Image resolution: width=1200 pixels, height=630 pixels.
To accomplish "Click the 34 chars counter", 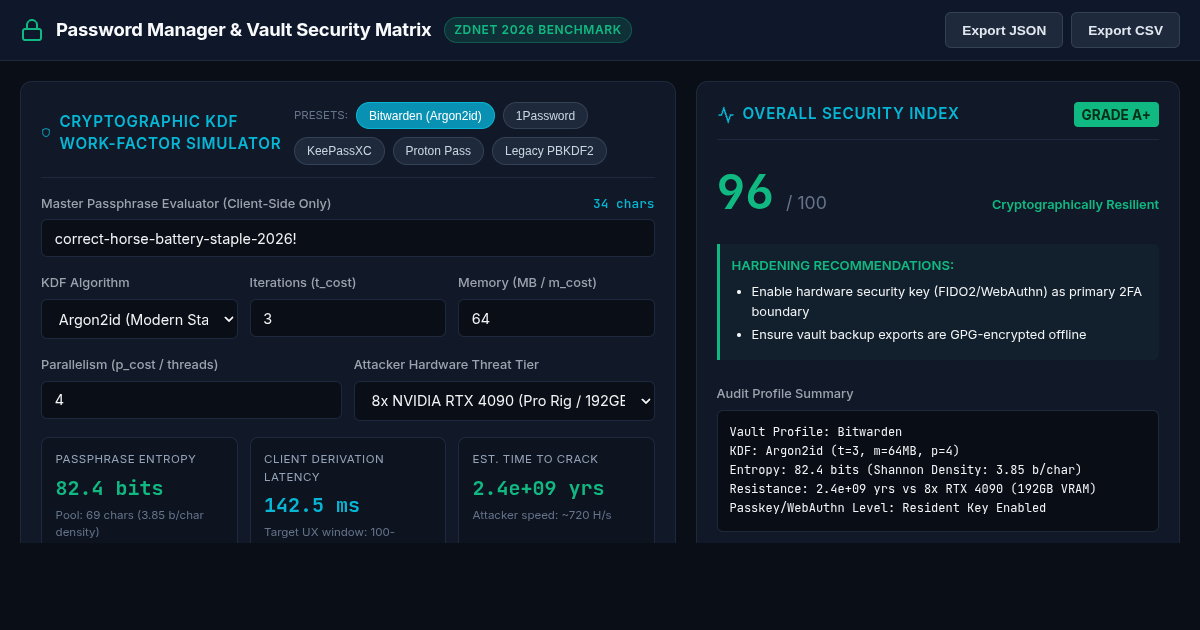I will tap(624, 204).
